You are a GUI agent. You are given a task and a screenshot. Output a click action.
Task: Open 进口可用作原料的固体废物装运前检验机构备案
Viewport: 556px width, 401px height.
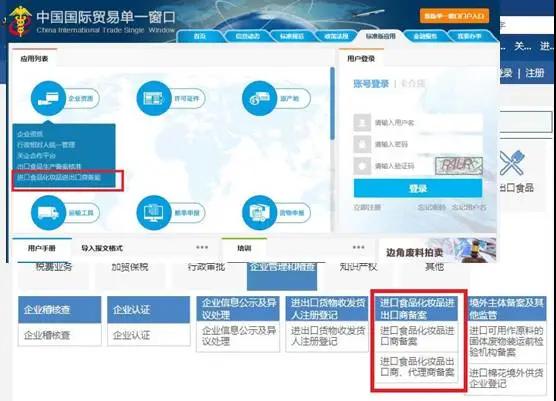[x=507, y=342]
